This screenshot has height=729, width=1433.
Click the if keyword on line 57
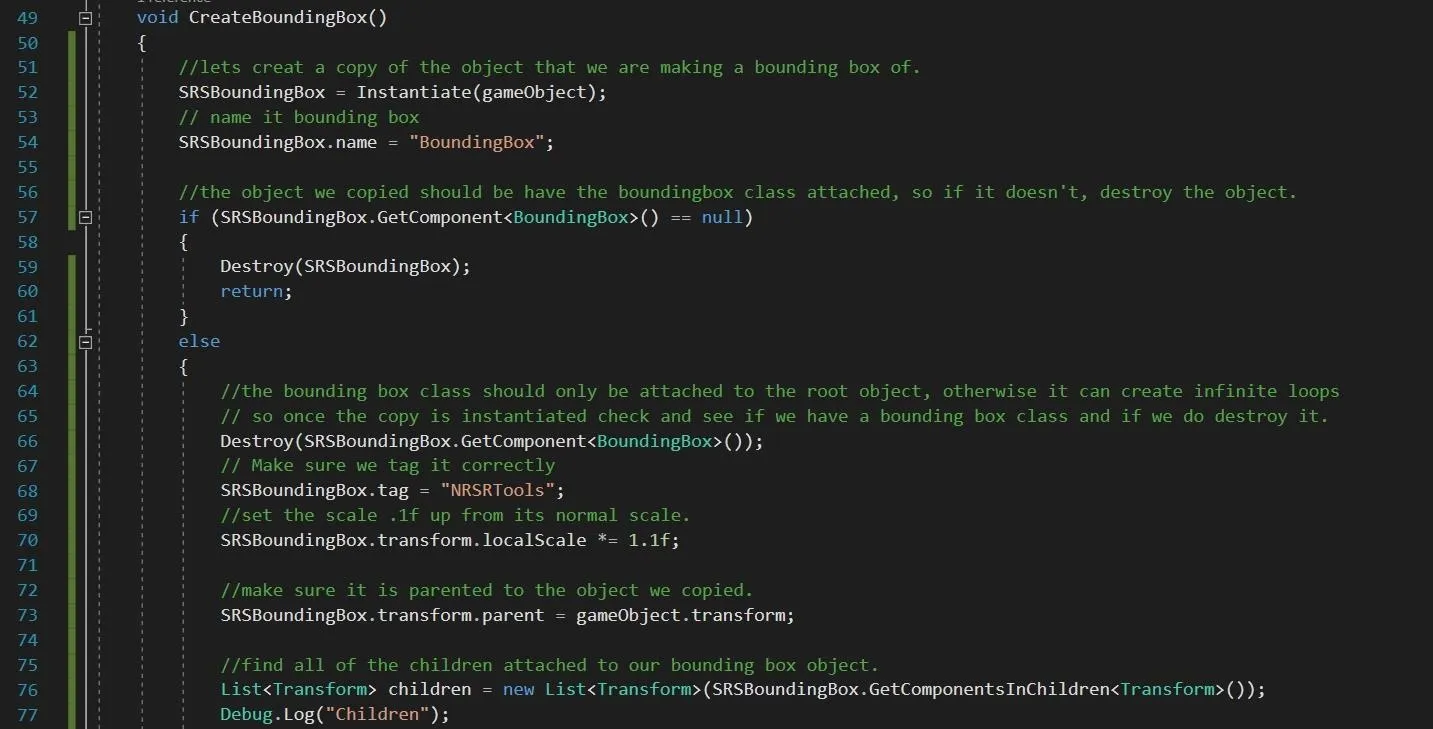(189, 217)
